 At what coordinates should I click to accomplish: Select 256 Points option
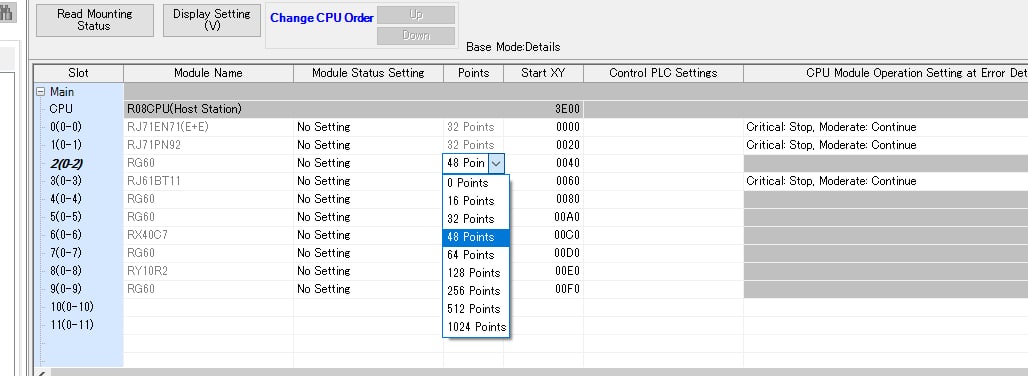(476, 291)
